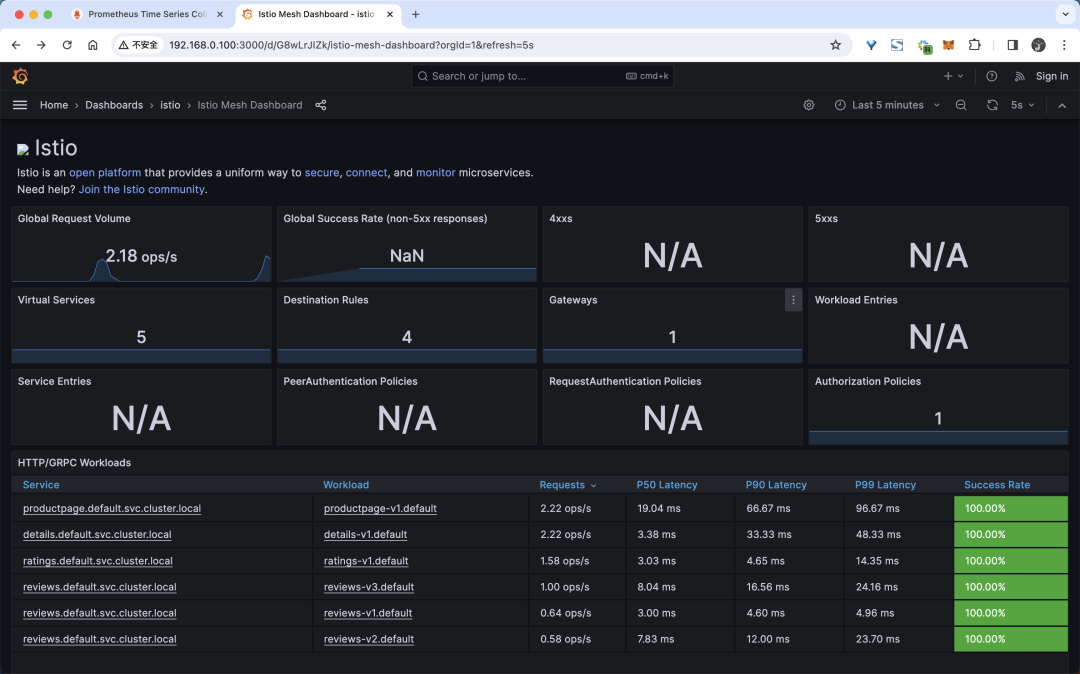The height and width of the screenshot is (674, 1080).
Task: Open the RSS news feed icon
Action: (x=1020, y=76)
